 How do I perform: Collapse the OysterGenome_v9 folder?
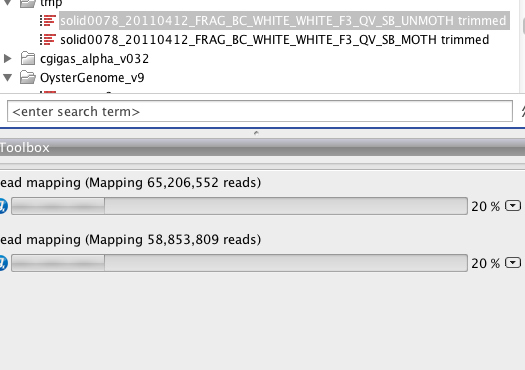click(7, 78)
